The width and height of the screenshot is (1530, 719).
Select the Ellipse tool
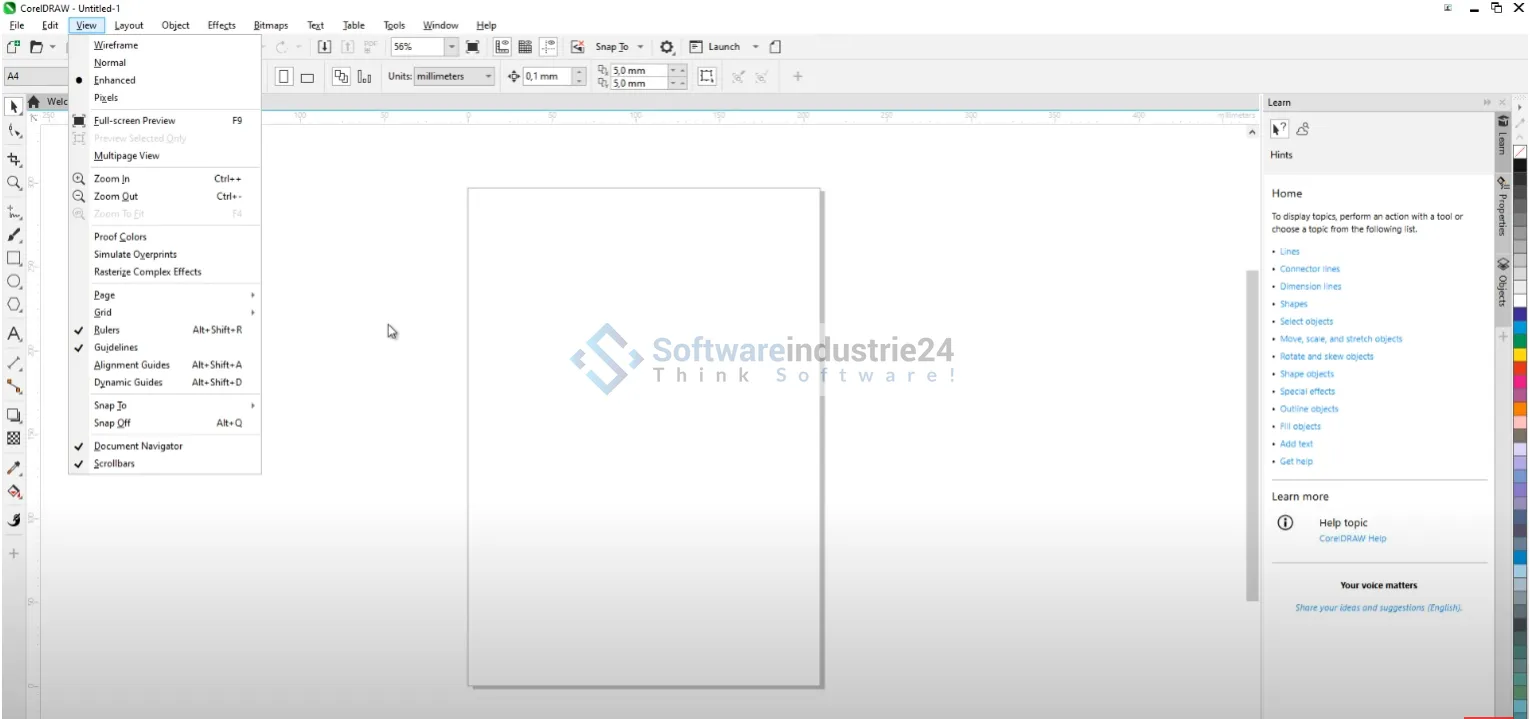14,282
